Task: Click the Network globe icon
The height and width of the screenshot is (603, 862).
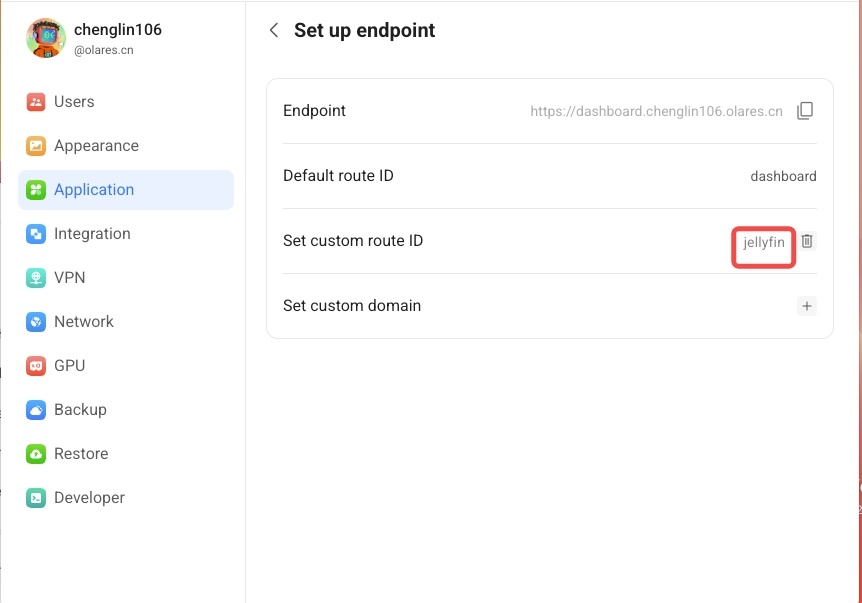Action: pos(36,322)
